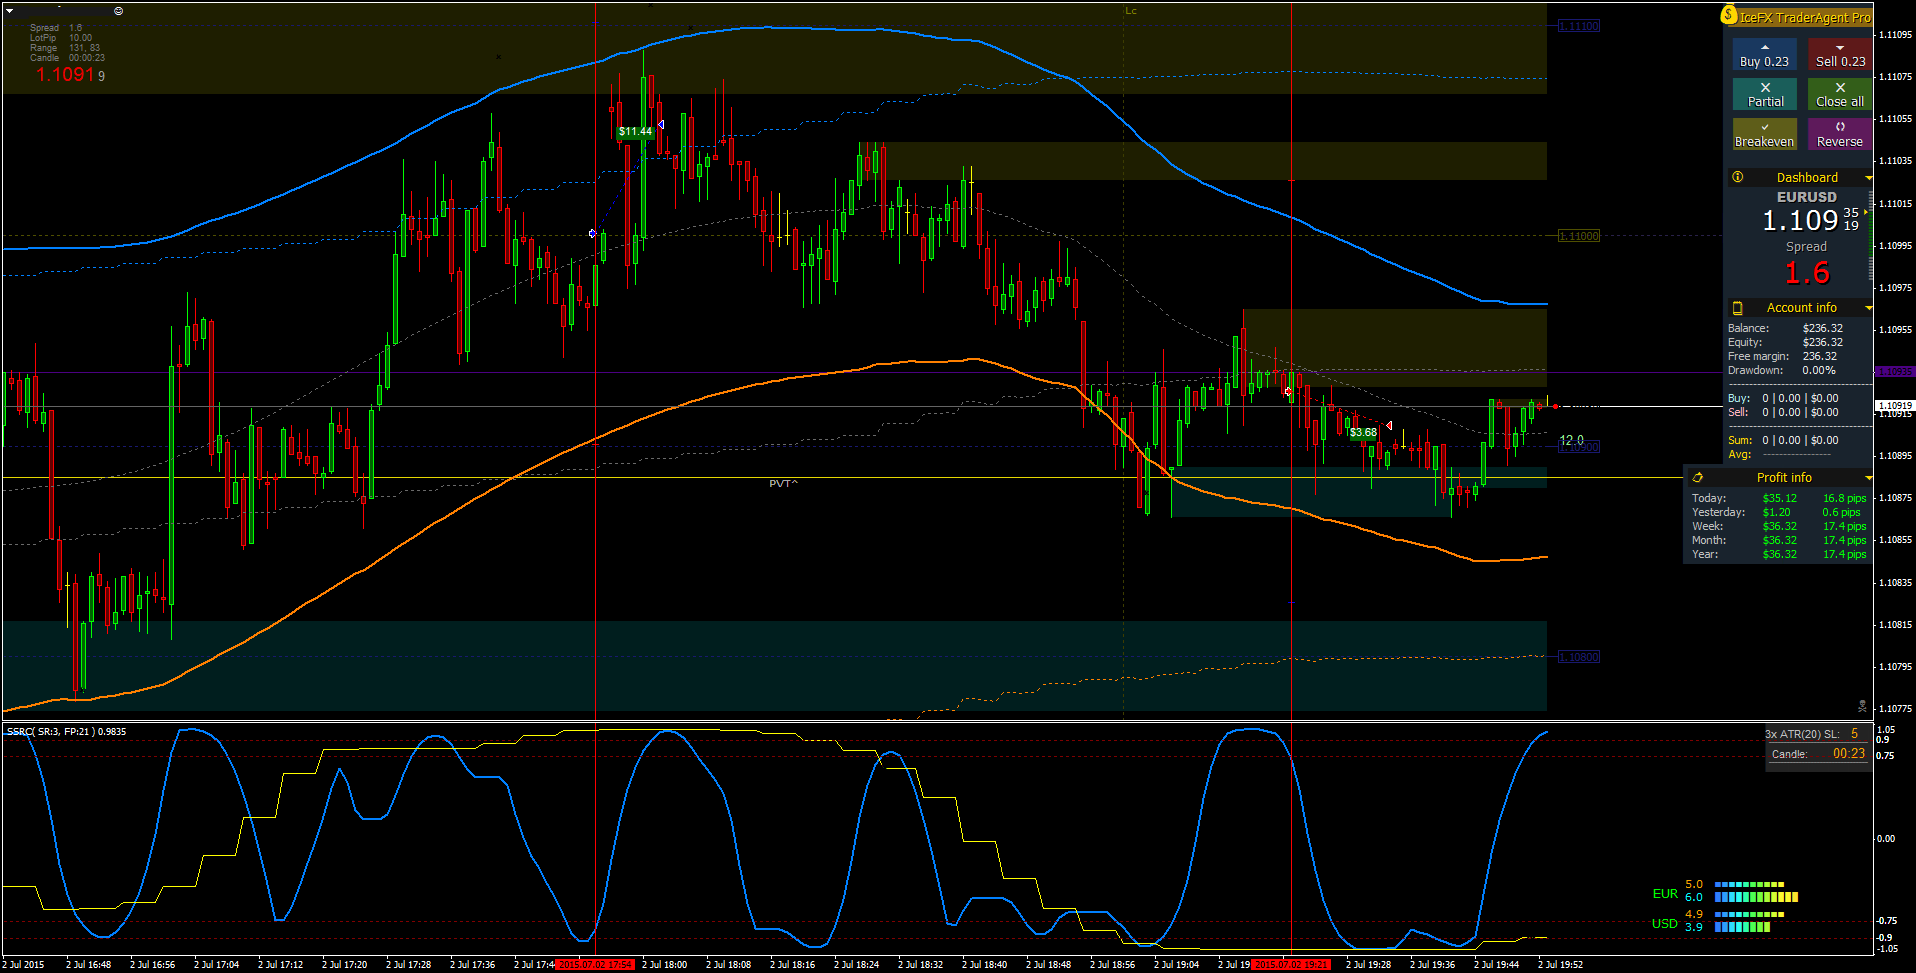Click the small icon at chart bottom-right corner

1862,705
